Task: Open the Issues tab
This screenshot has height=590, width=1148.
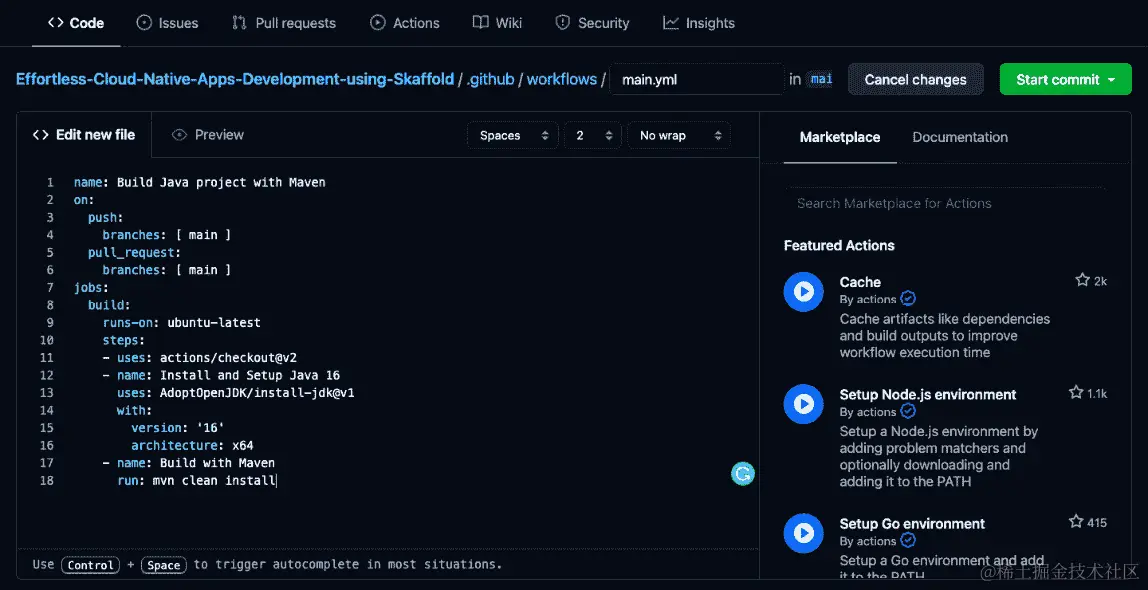Action: point(167,23)
